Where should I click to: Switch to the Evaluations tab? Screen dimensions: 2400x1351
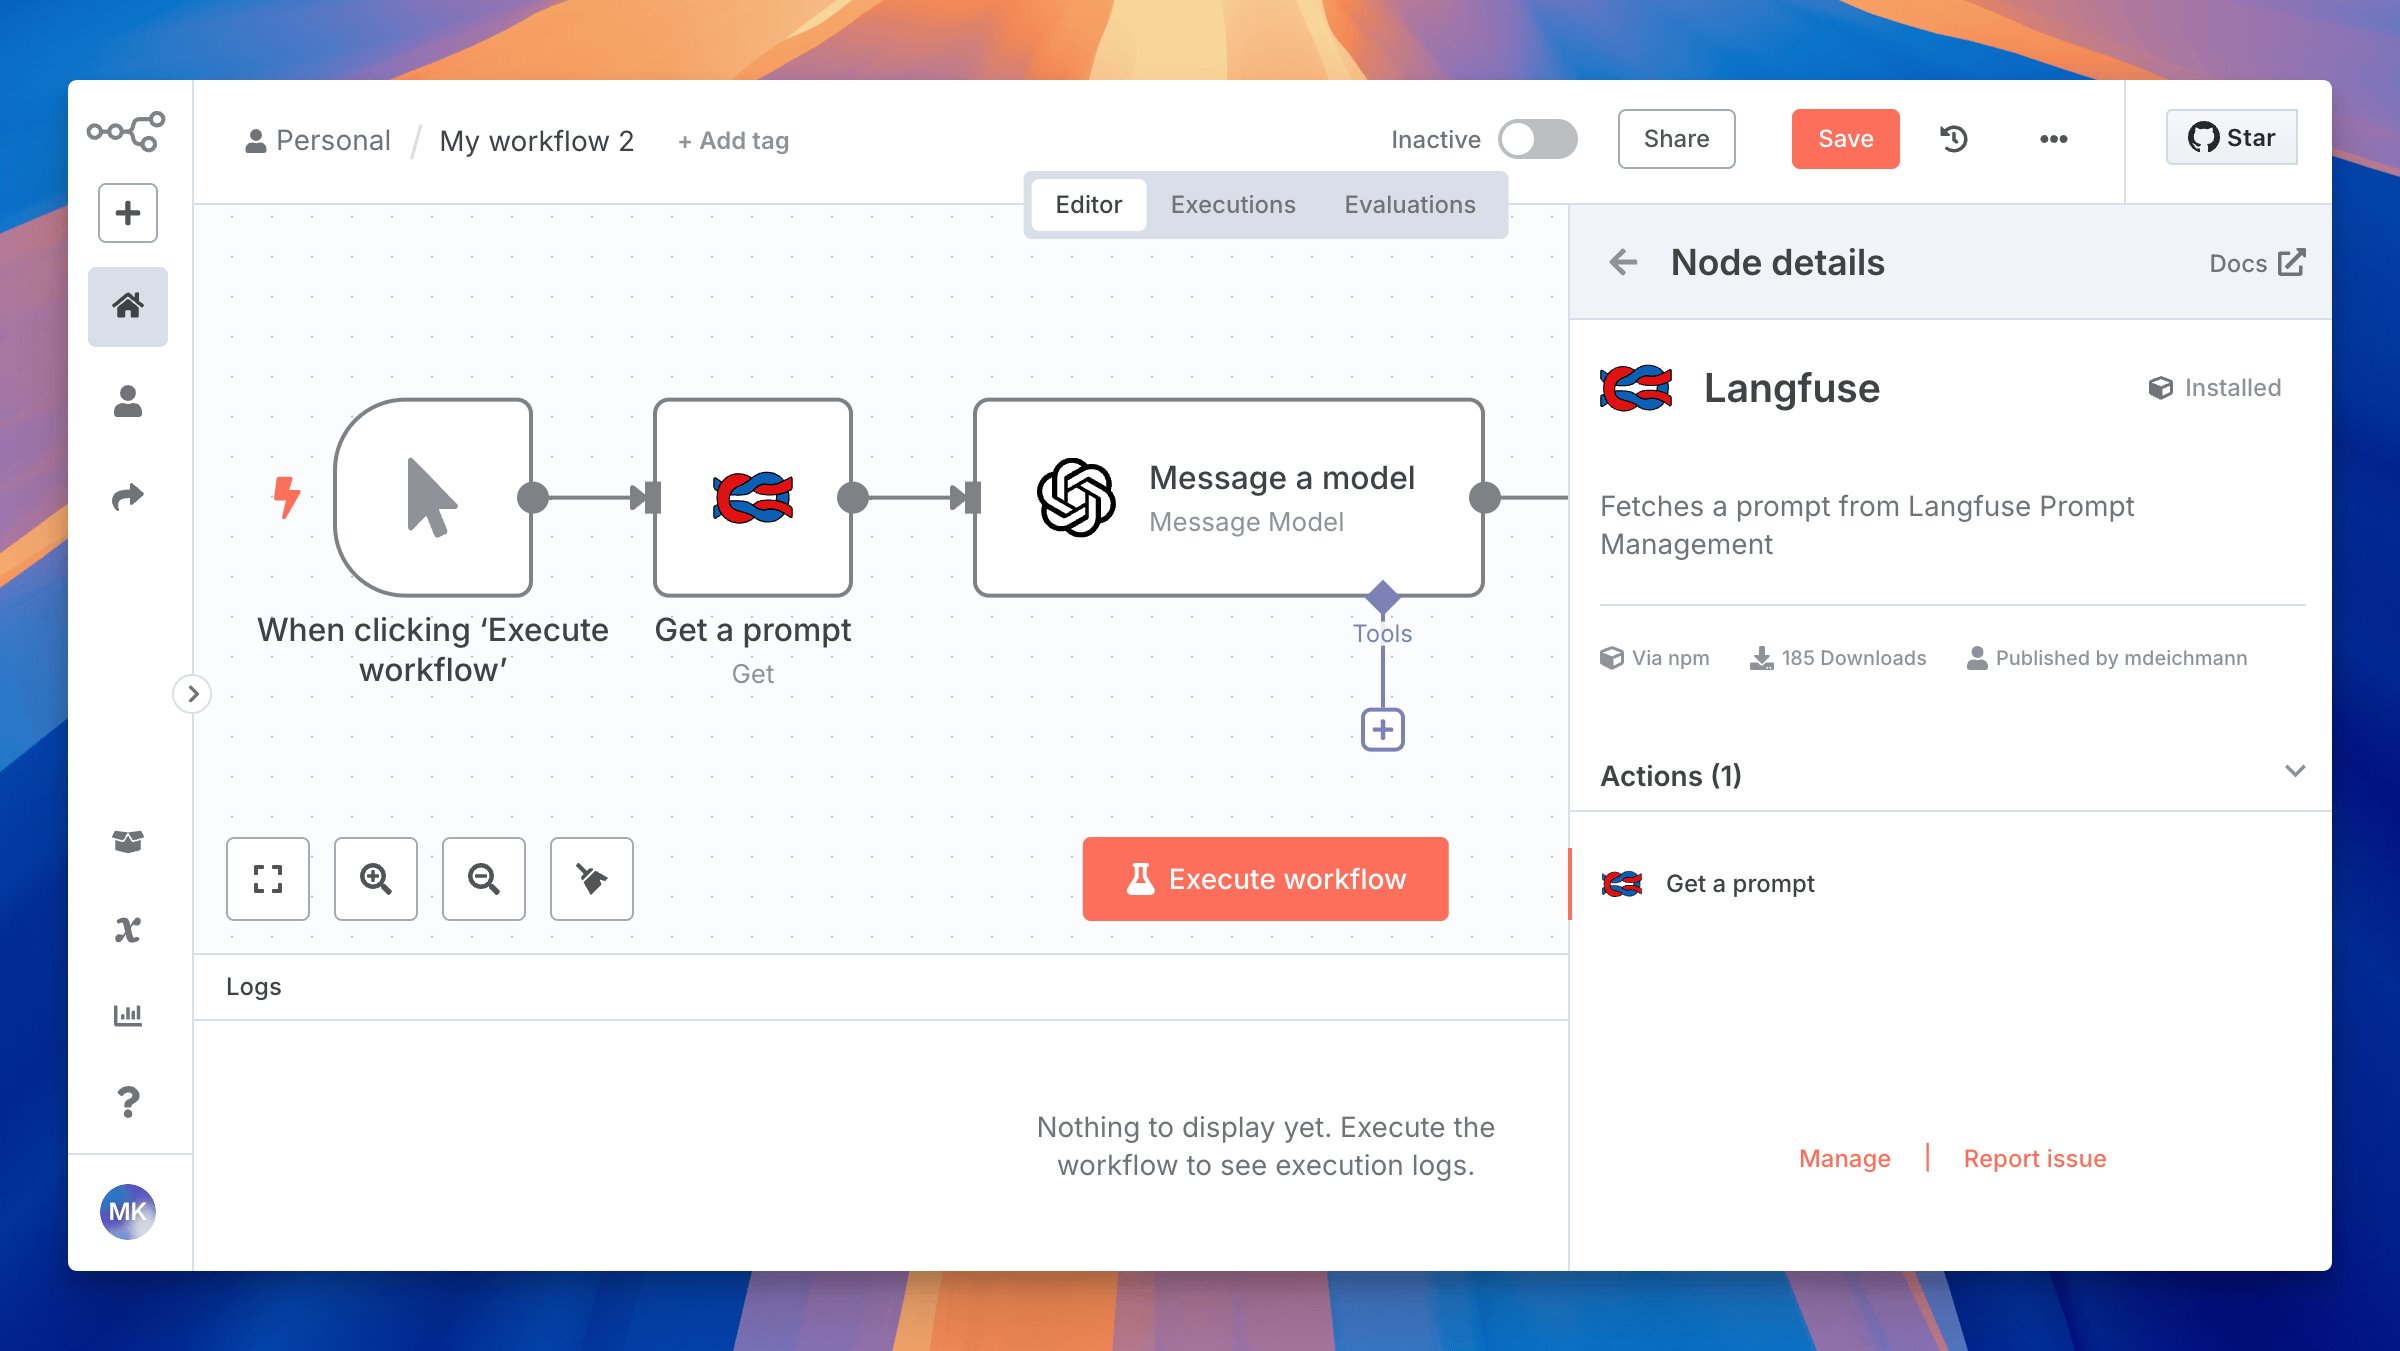[x=1410, y=204]
